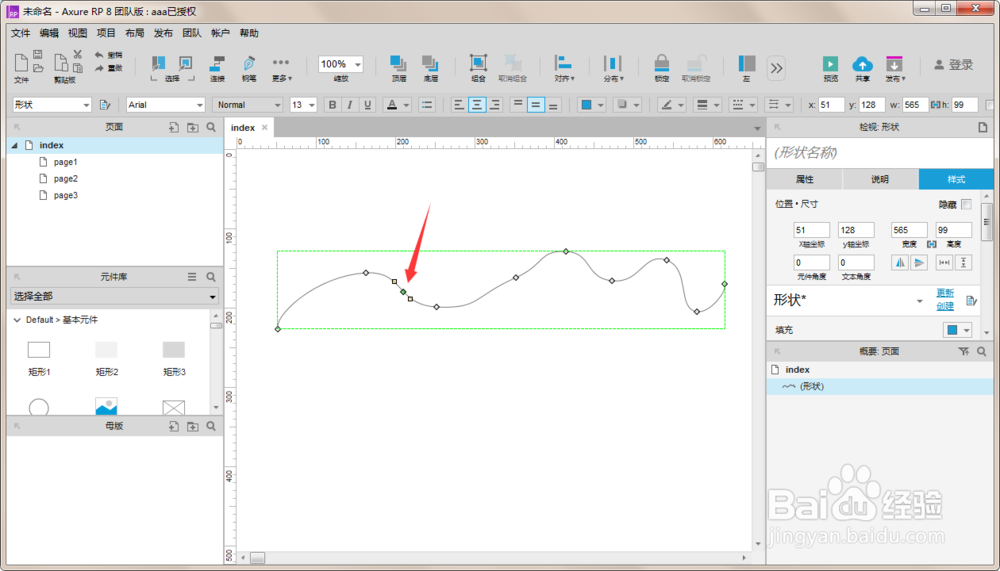Click the left panel (左) toggle icon

(747, 63)
